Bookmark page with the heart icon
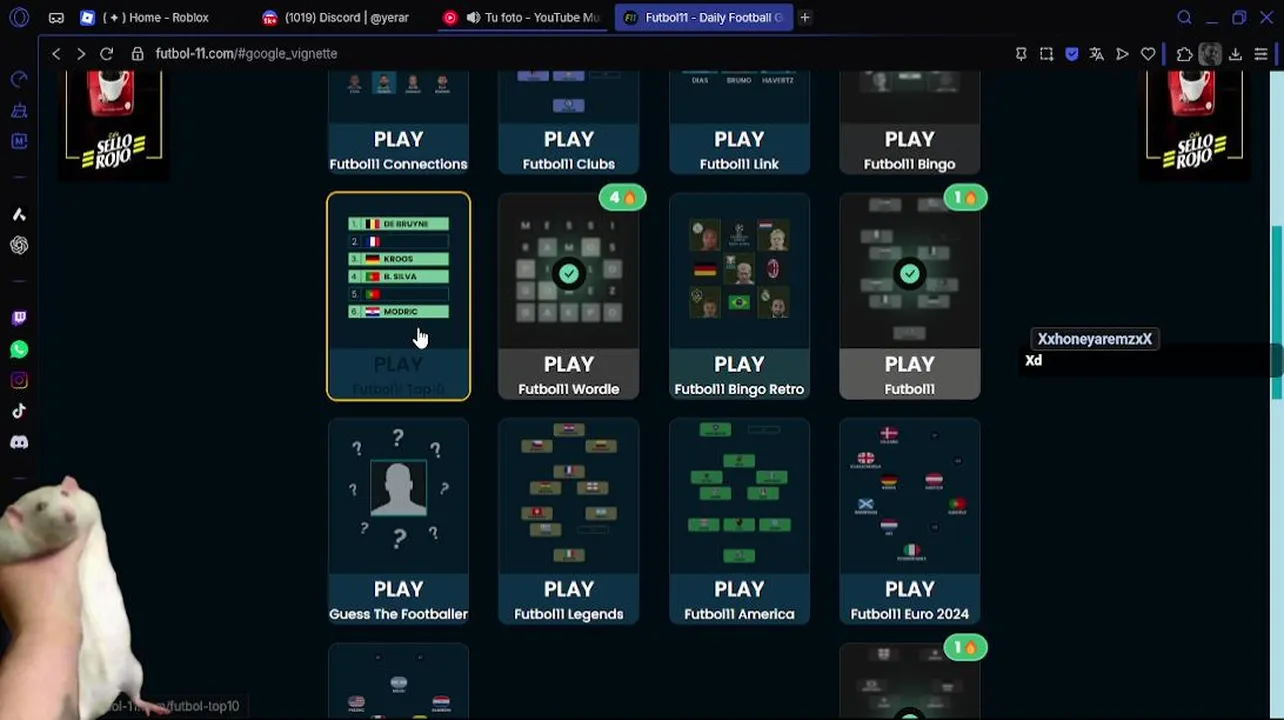Viewport: 1284px width, 720px height. (x=1148, y=54)
